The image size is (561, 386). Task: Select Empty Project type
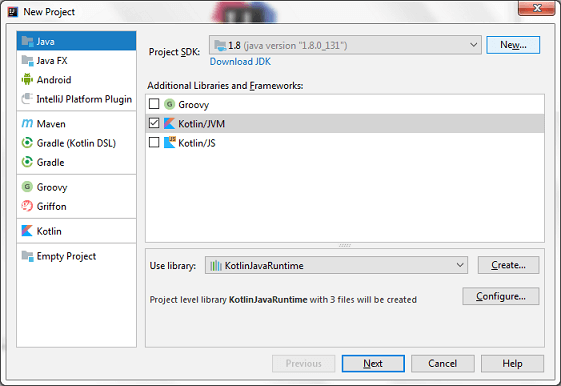76,256
